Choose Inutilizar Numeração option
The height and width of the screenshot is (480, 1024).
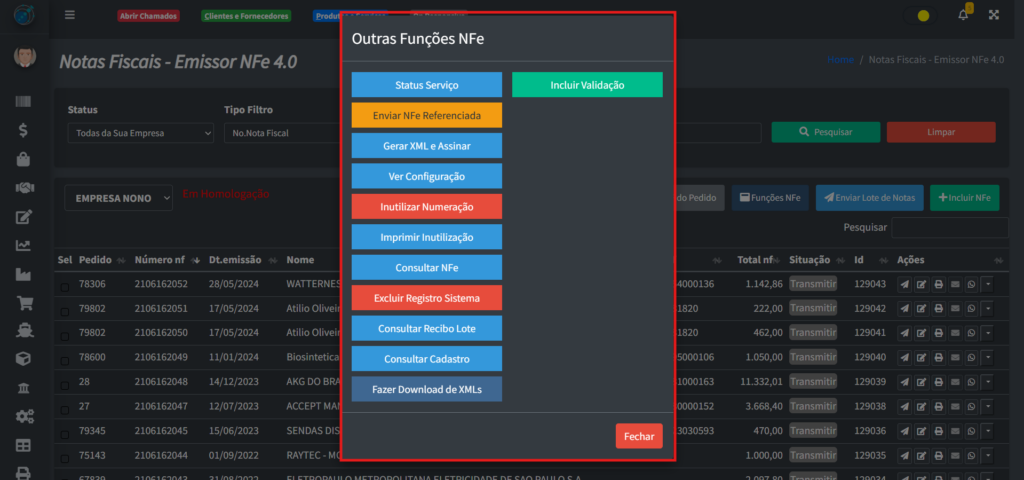[x=426, y=207]
